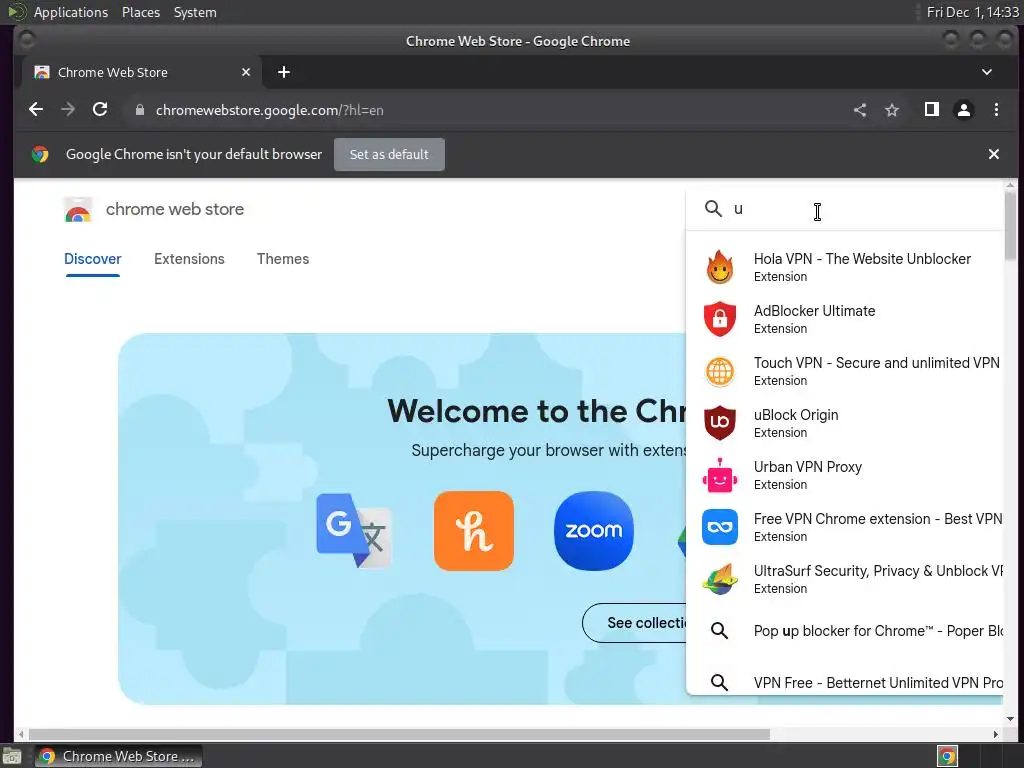Select the Hola VPN flame icon

[720, 267]
